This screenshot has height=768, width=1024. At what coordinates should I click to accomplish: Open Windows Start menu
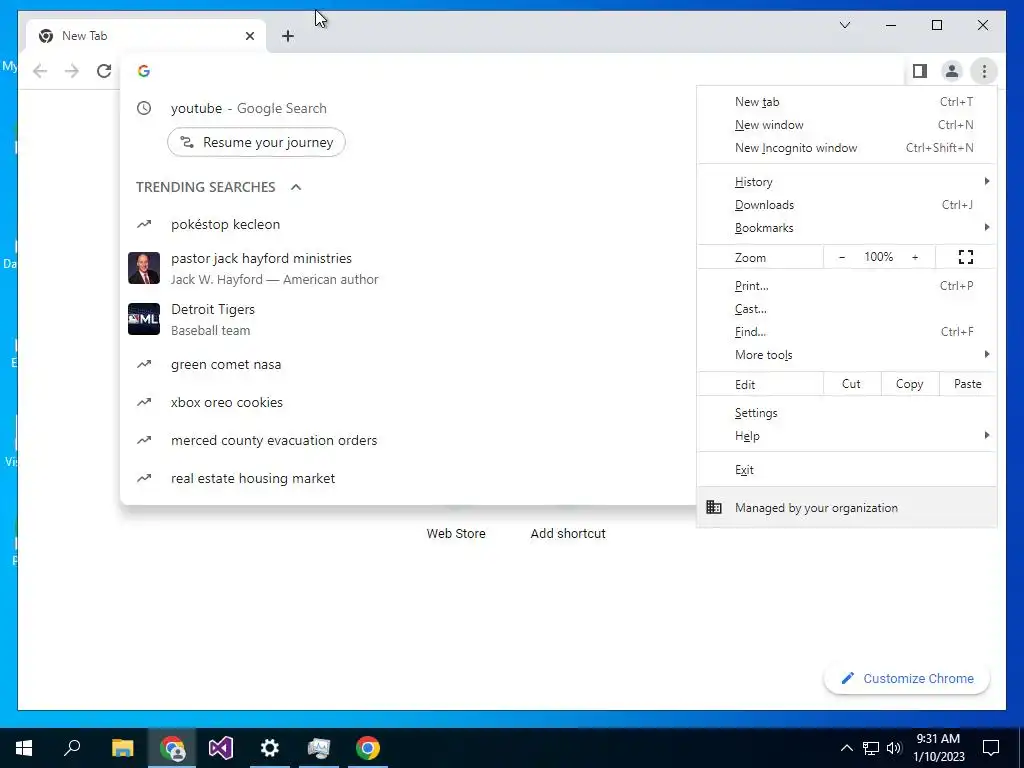(24, 748)
